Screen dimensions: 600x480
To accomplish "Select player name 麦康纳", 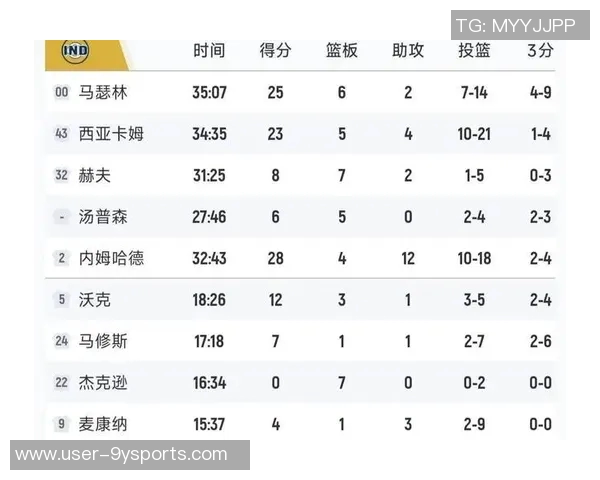I will pos(103,424).
